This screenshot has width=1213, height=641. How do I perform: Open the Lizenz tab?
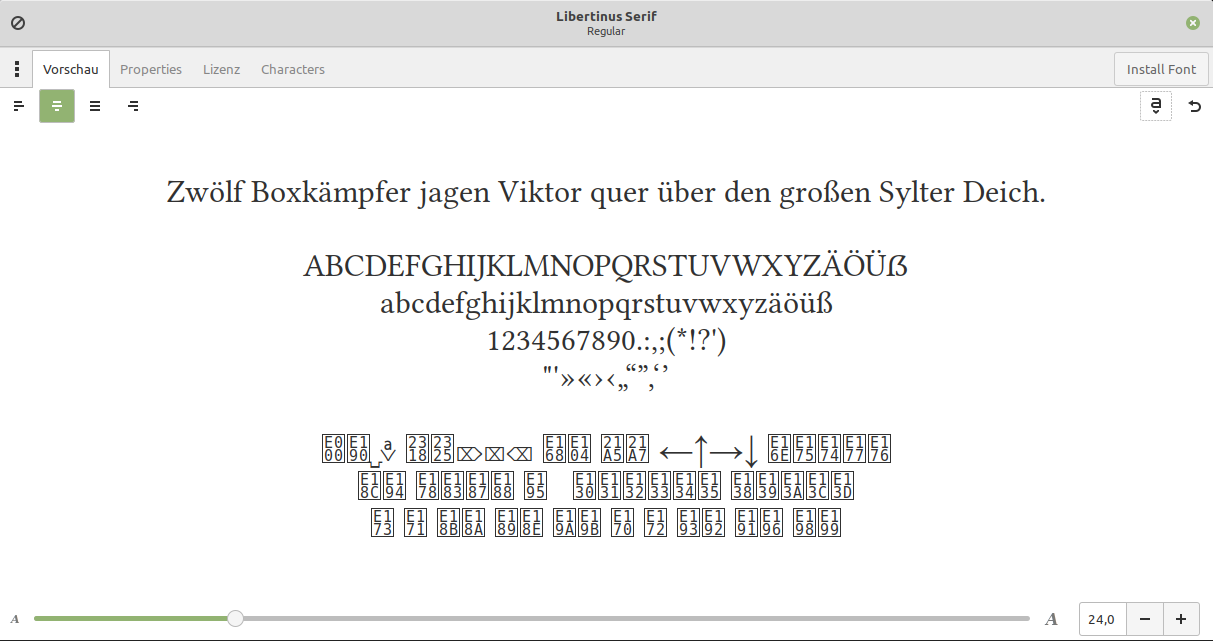pos(221,69)
